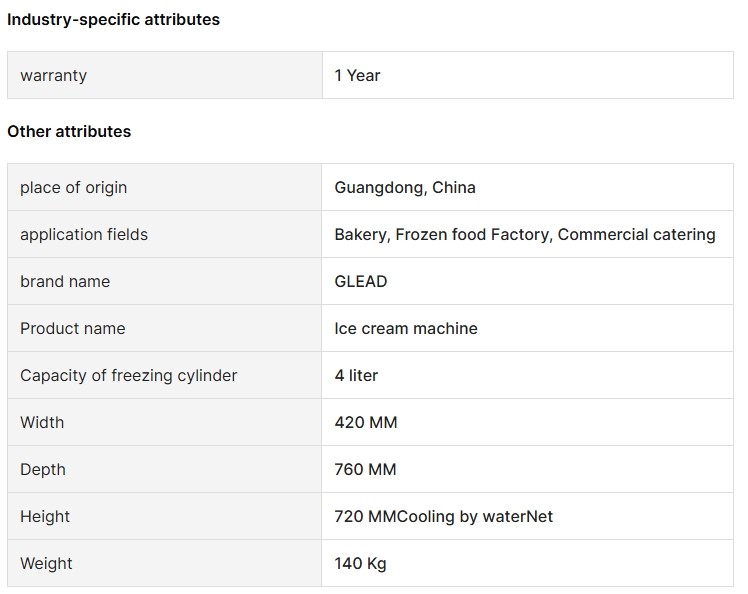This screenshot has height=594, width=748.
Task: Select the Weight label cell
Action: 165,563
